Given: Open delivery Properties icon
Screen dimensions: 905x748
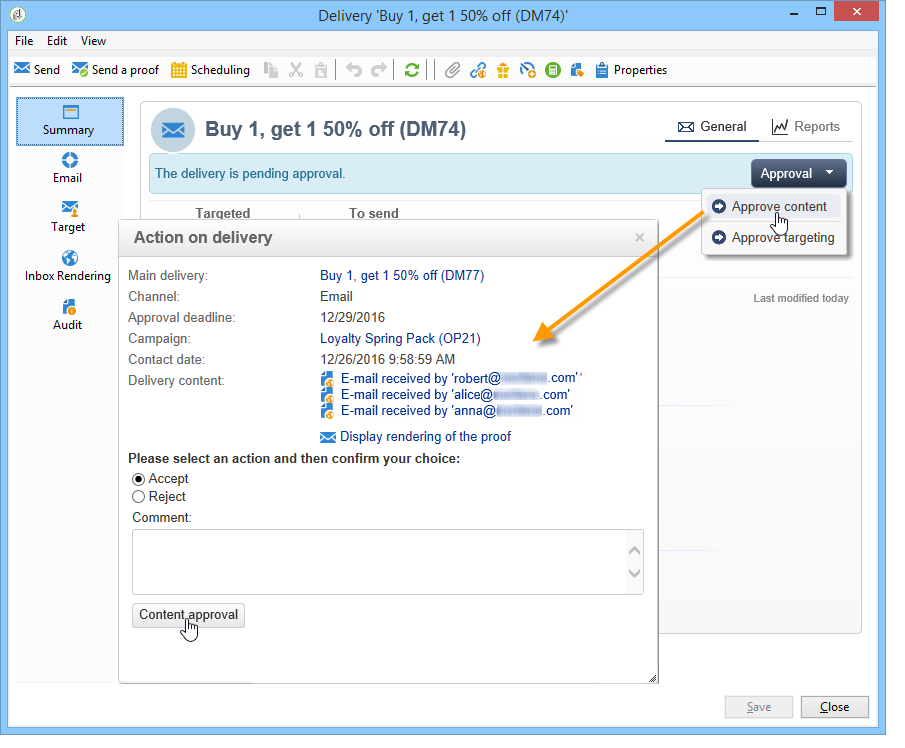Looking at the screenshot, I should tap(601, 70).
